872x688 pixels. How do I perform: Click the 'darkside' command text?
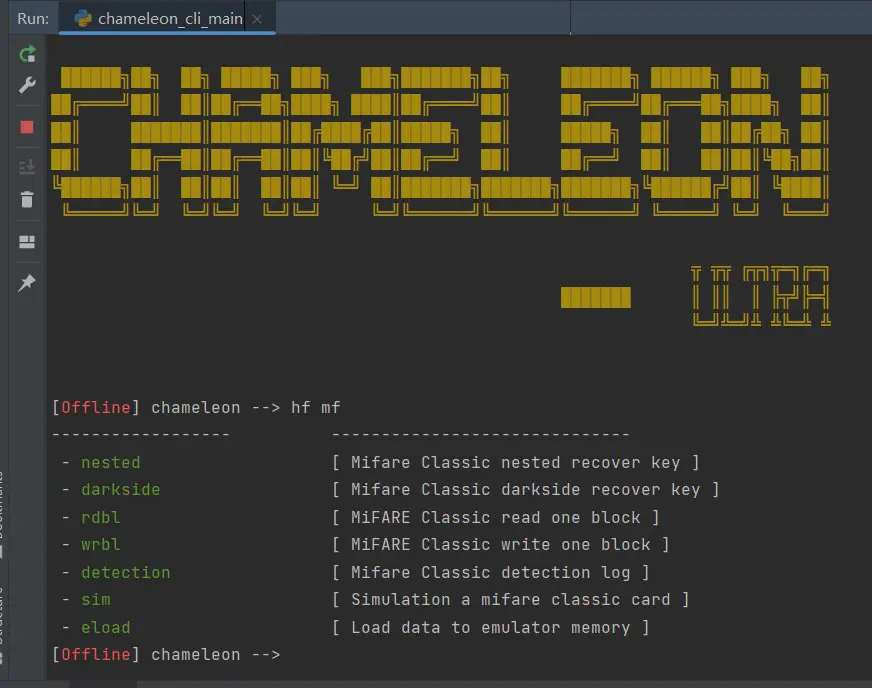click(x=121, y=489)
